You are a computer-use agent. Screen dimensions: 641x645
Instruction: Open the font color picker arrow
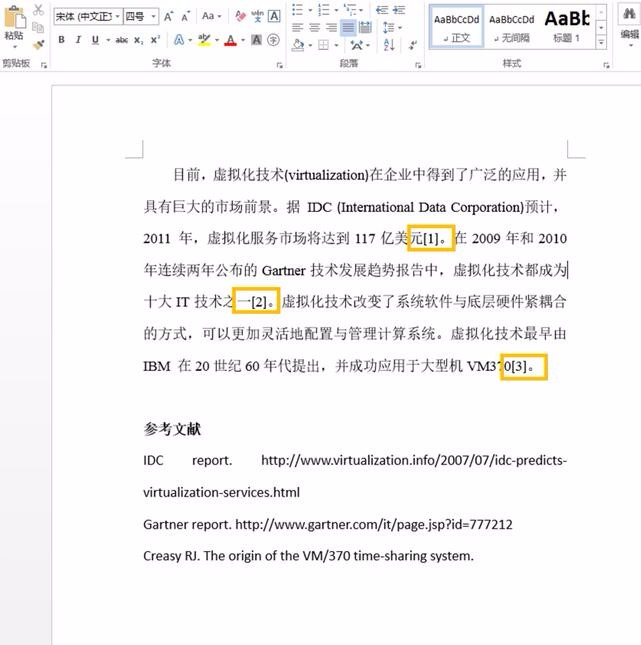243,40
